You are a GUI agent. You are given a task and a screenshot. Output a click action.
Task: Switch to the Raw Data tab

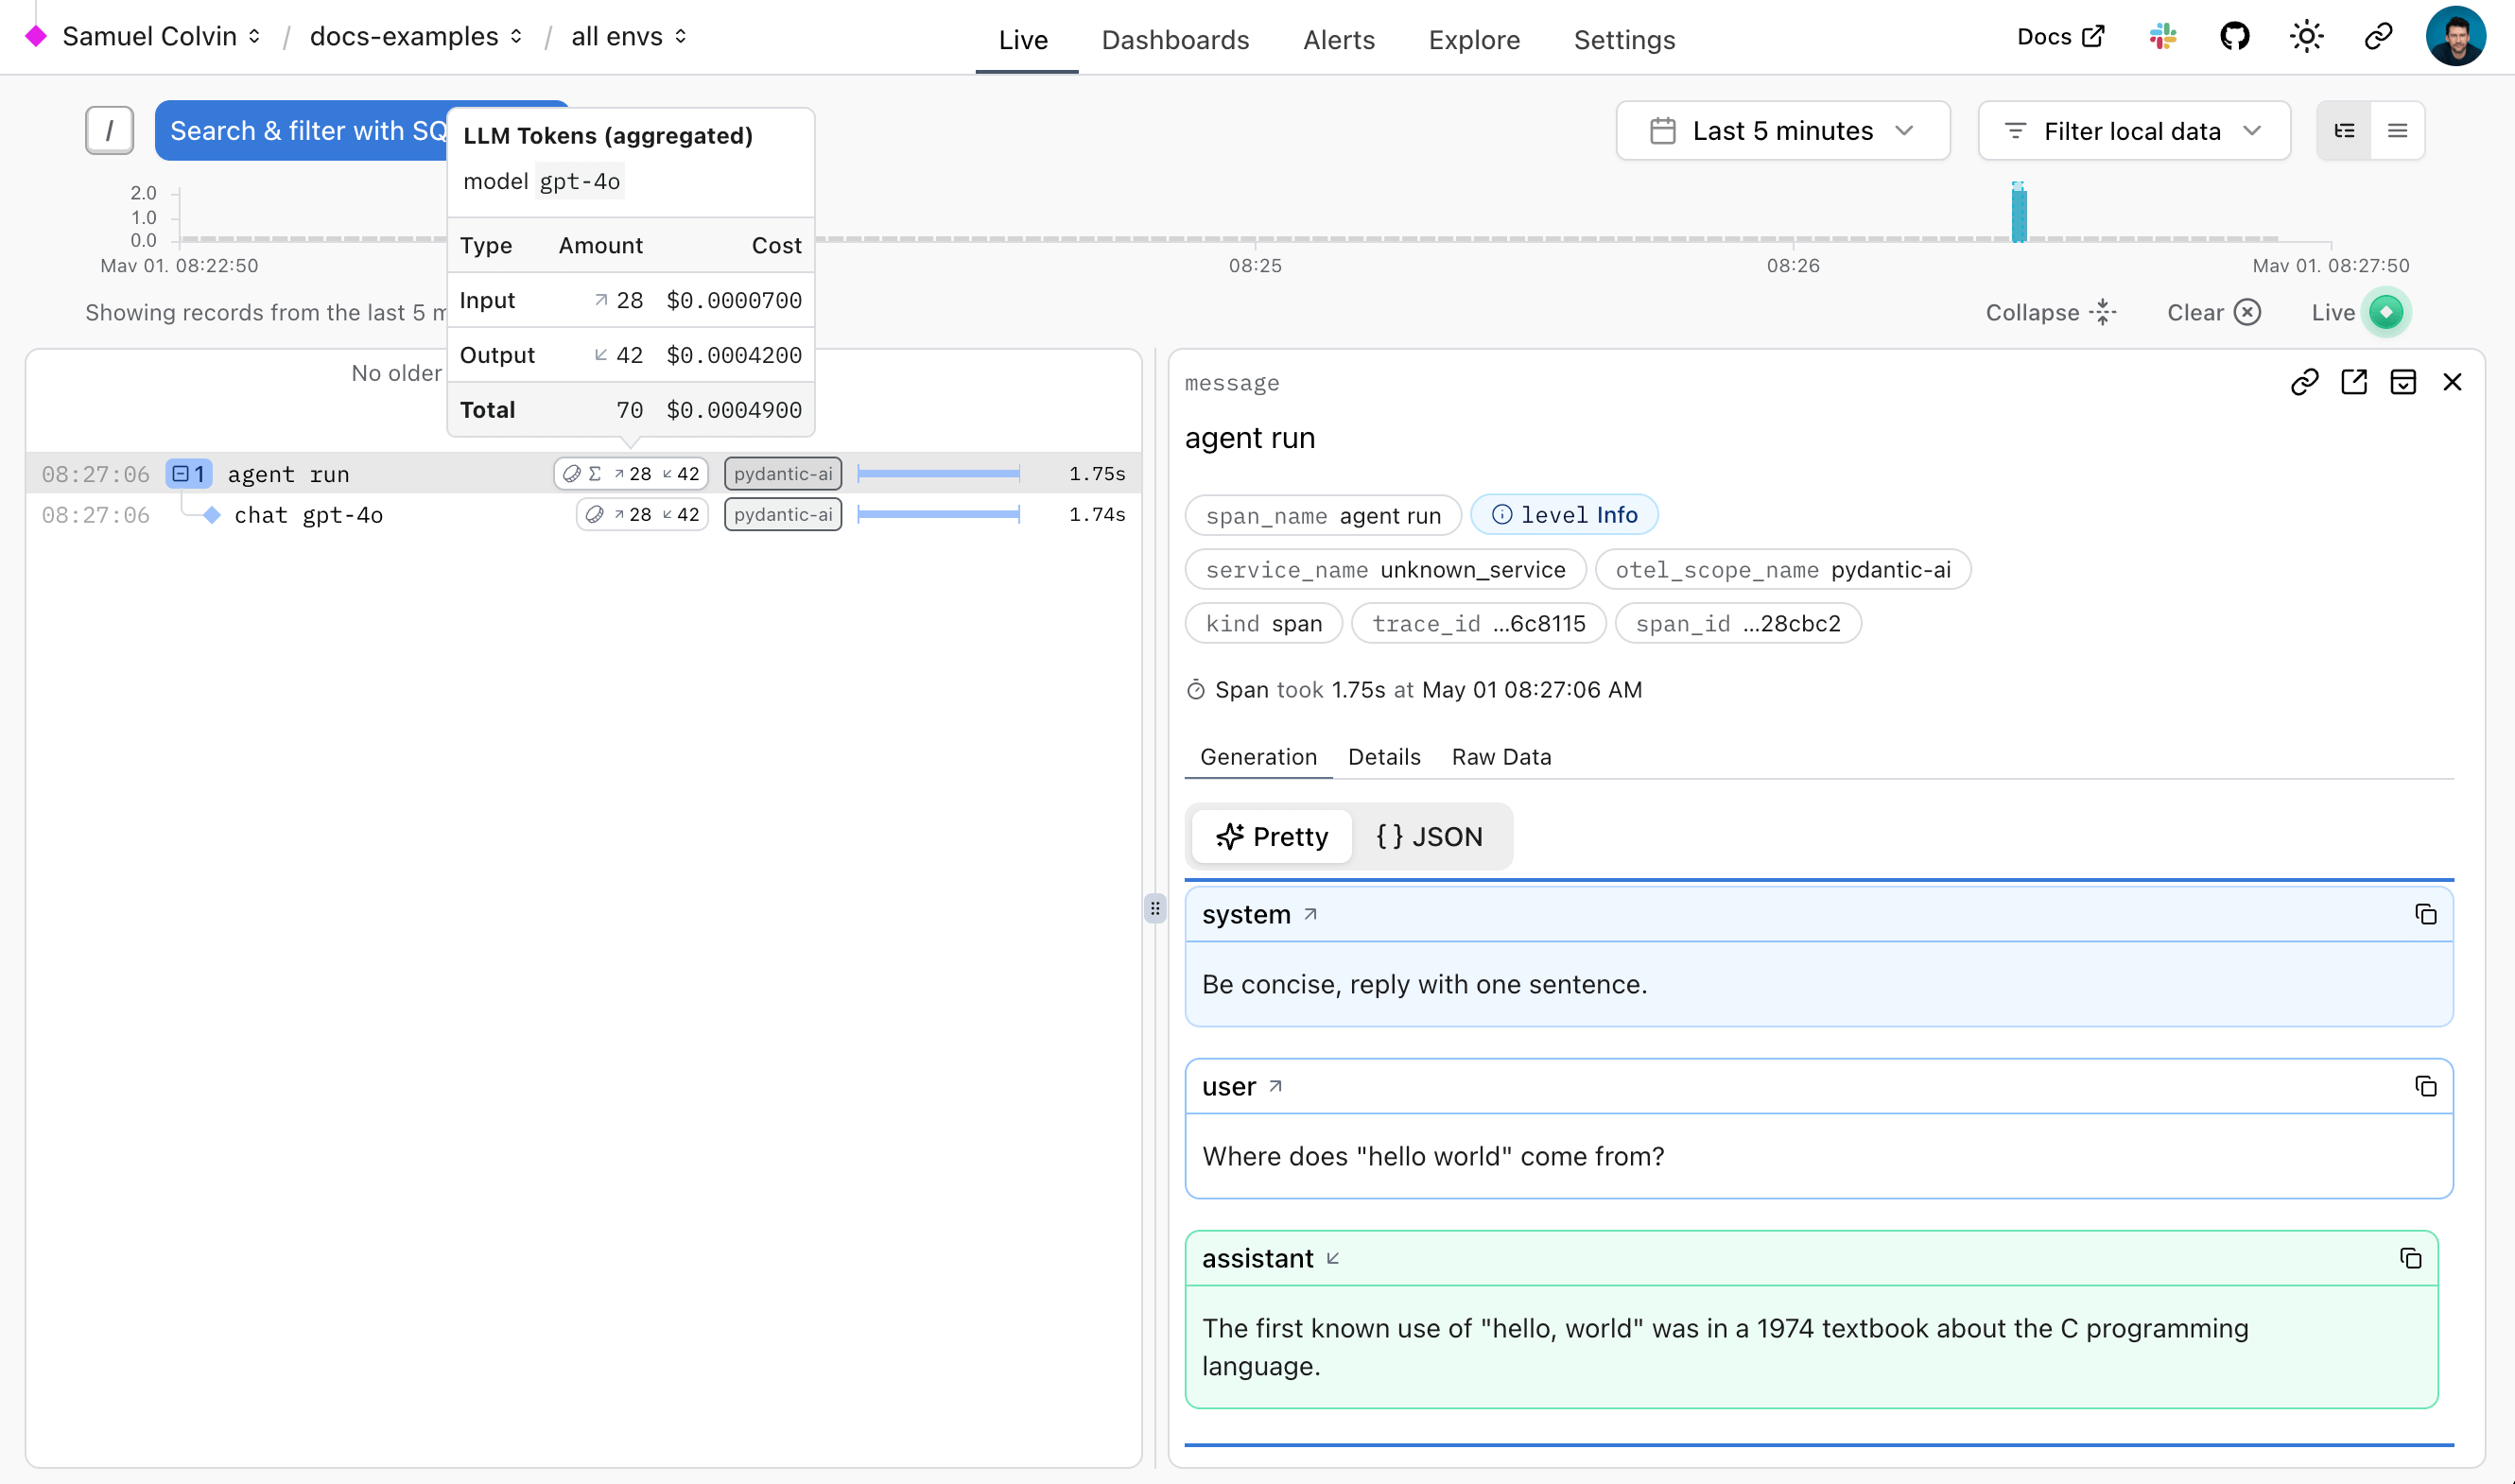pyautogui.click(x=1501, y=757)
